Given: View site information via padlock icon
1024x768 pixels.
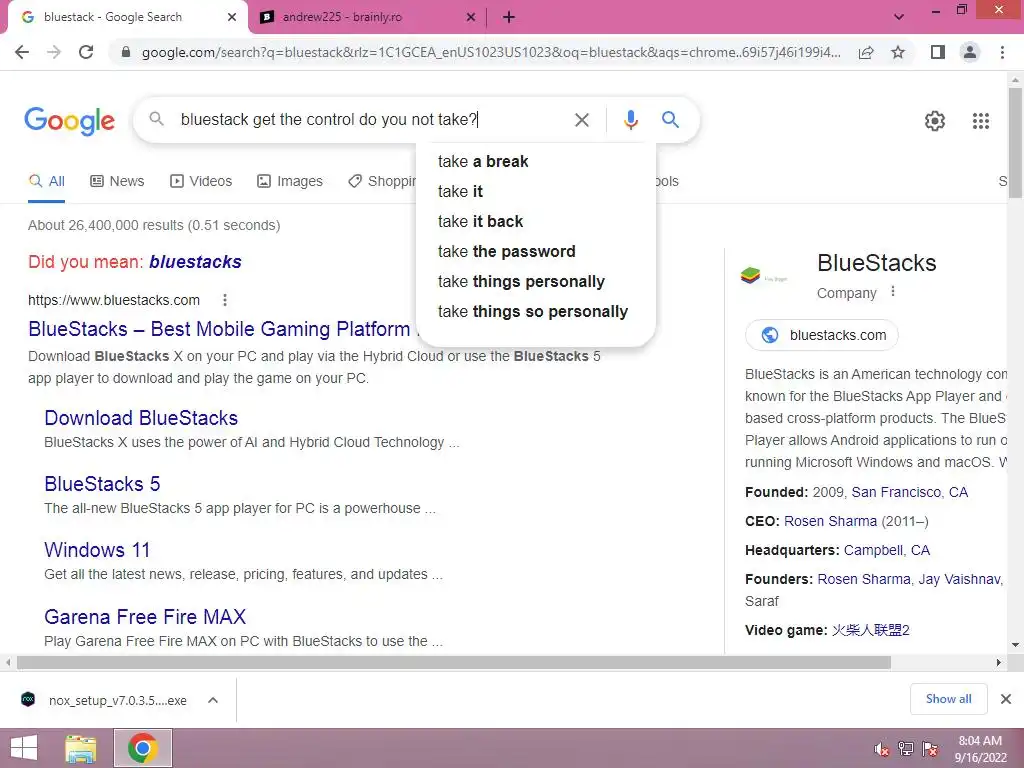Looking at the screenshot, I should click(x=126, y=52).
